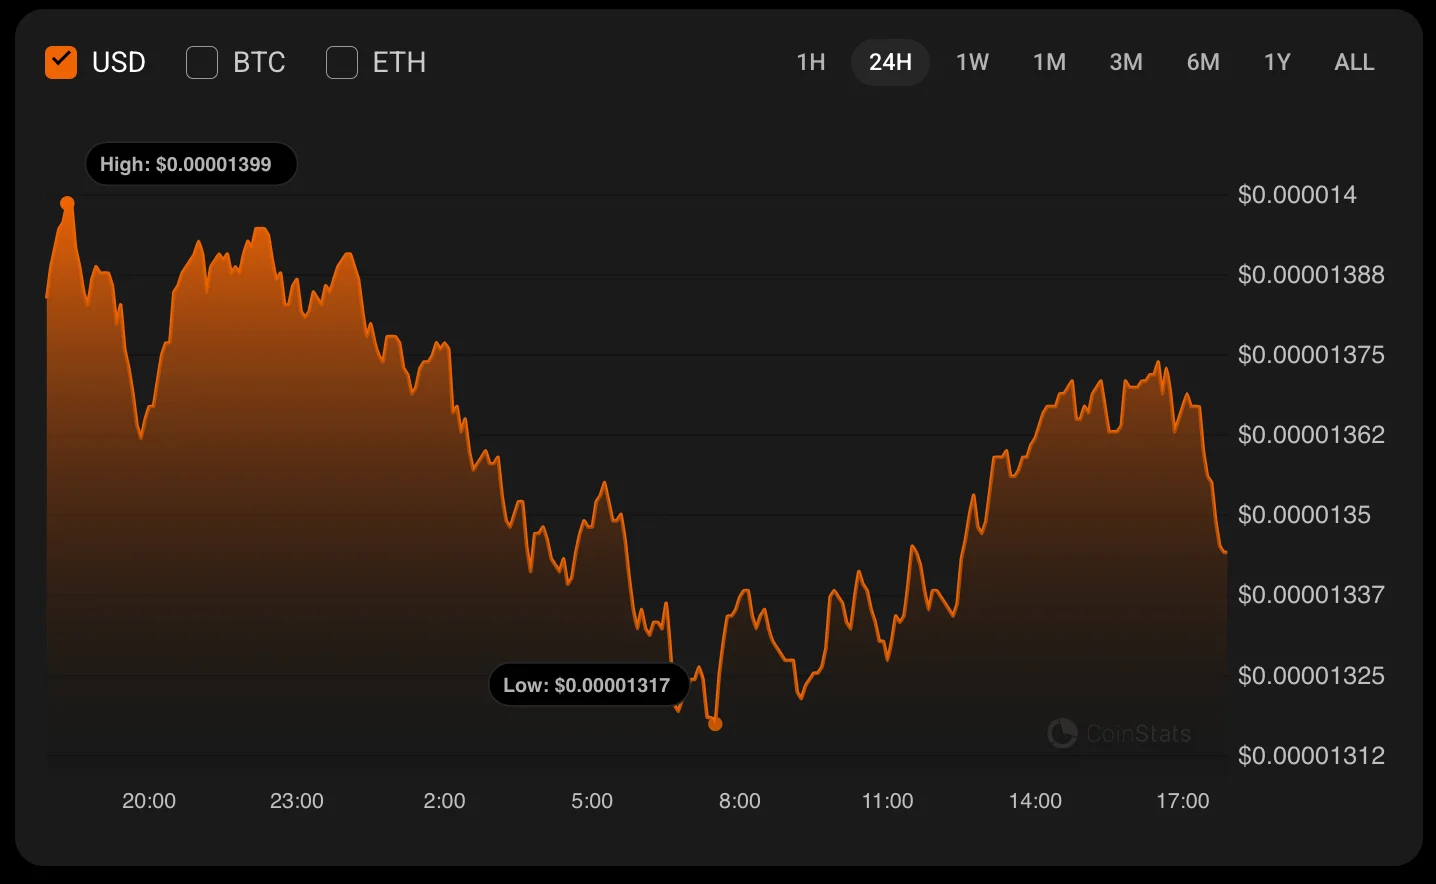This screenshot has height=884, width=1436.
Task: Click the high price point marker
Action: 67,203
